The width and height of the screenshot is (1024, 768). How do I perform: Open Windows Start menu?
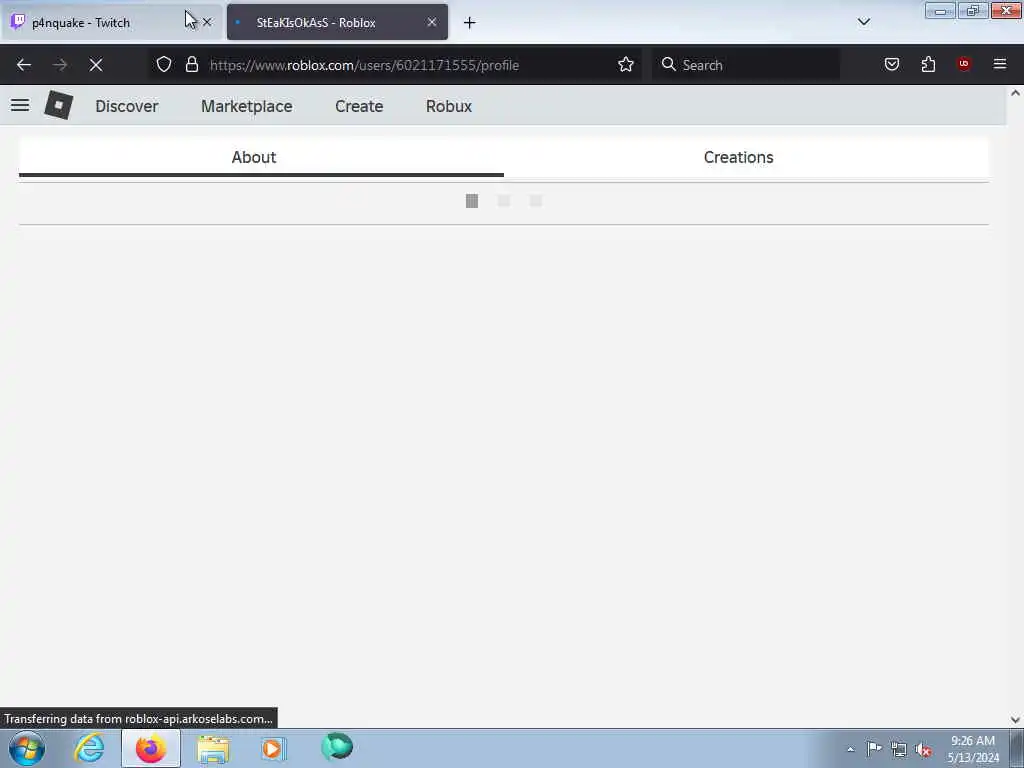[x=27, y=748]
